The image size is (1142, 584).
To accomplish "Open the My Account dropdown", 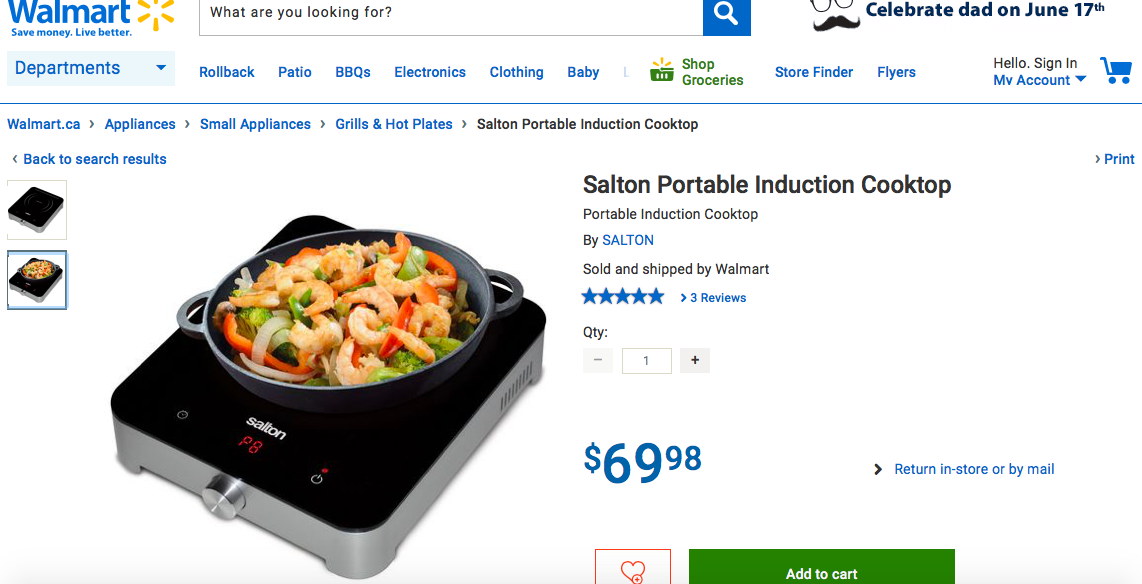I will pos(1039,80).
